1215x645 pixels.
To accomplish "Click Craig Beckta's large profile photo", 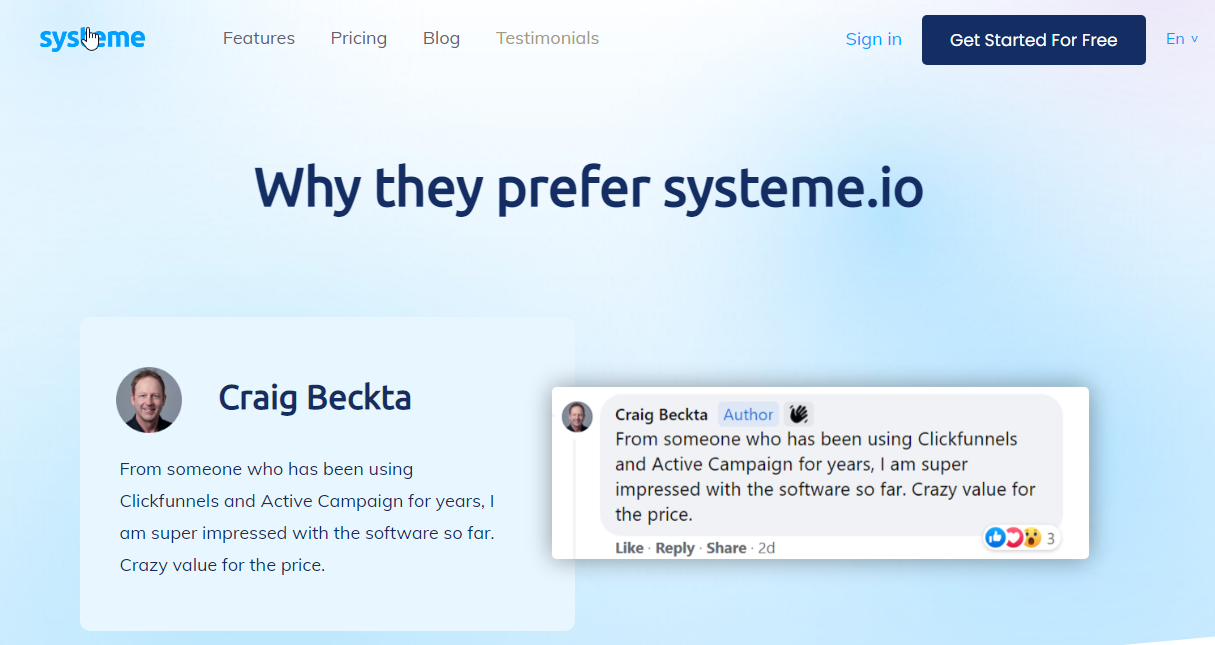I will click(x=149, y=400).
